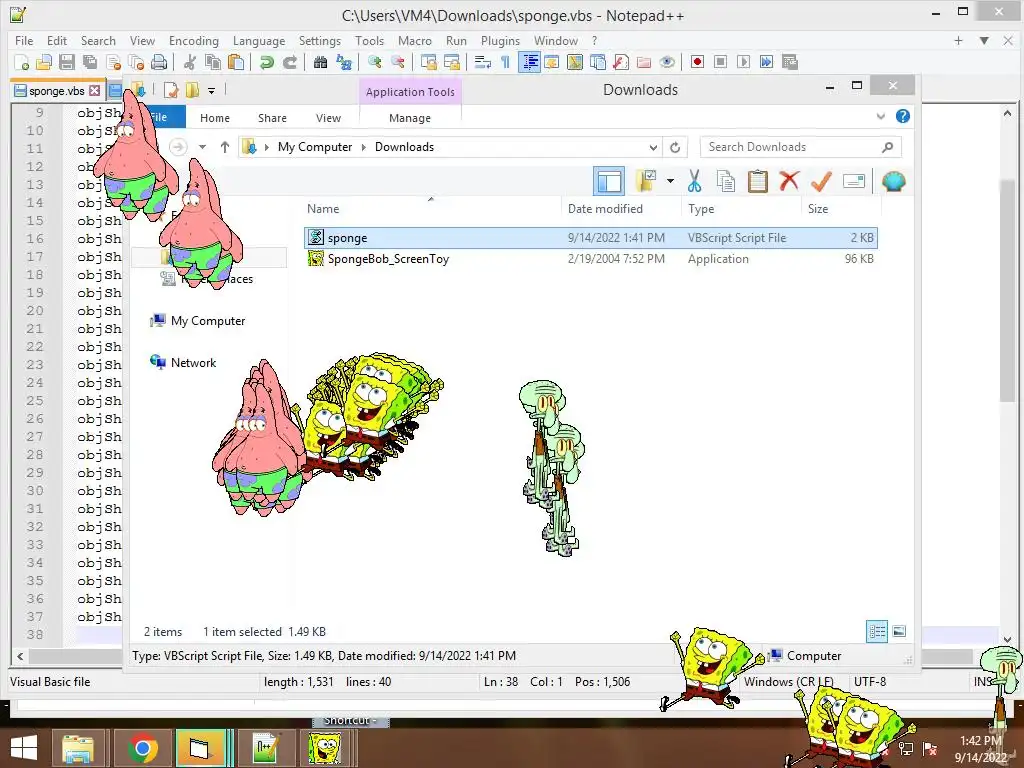Click the Zoom Out magnifier icon

pos(397,62)
